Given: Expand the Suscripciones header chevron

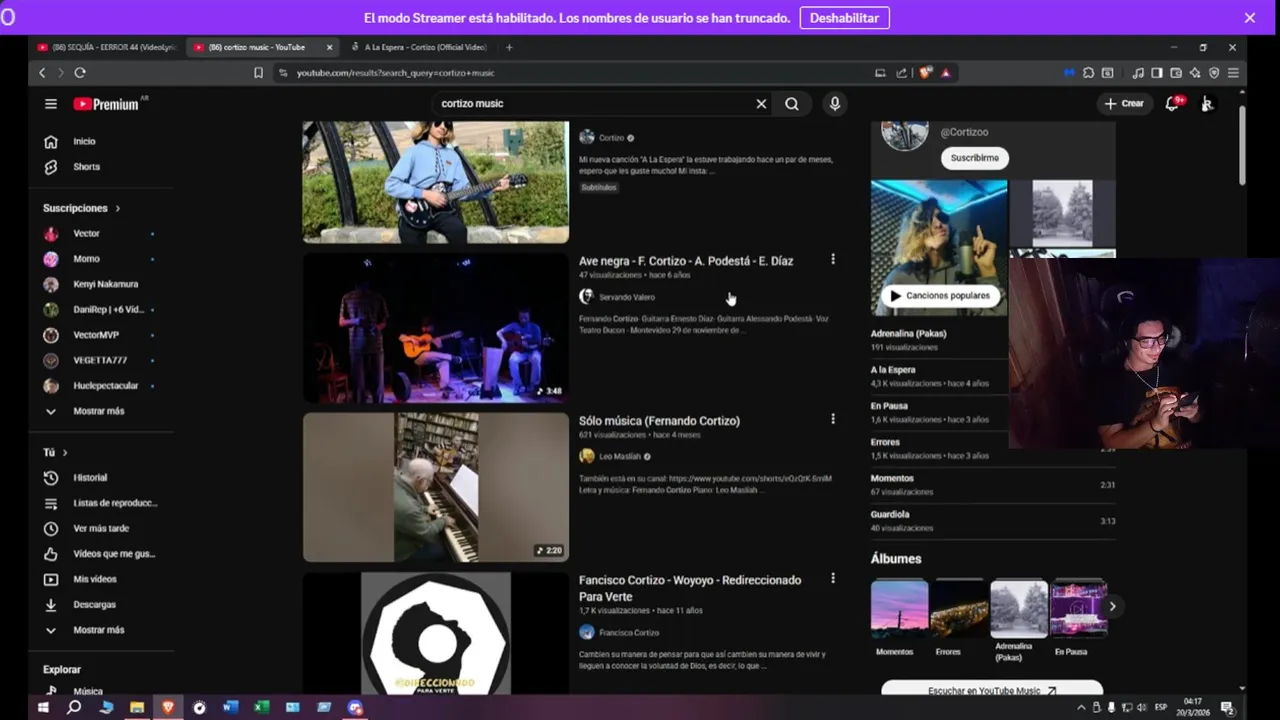Looking at the screenshot, I should [x=118, y=208].
